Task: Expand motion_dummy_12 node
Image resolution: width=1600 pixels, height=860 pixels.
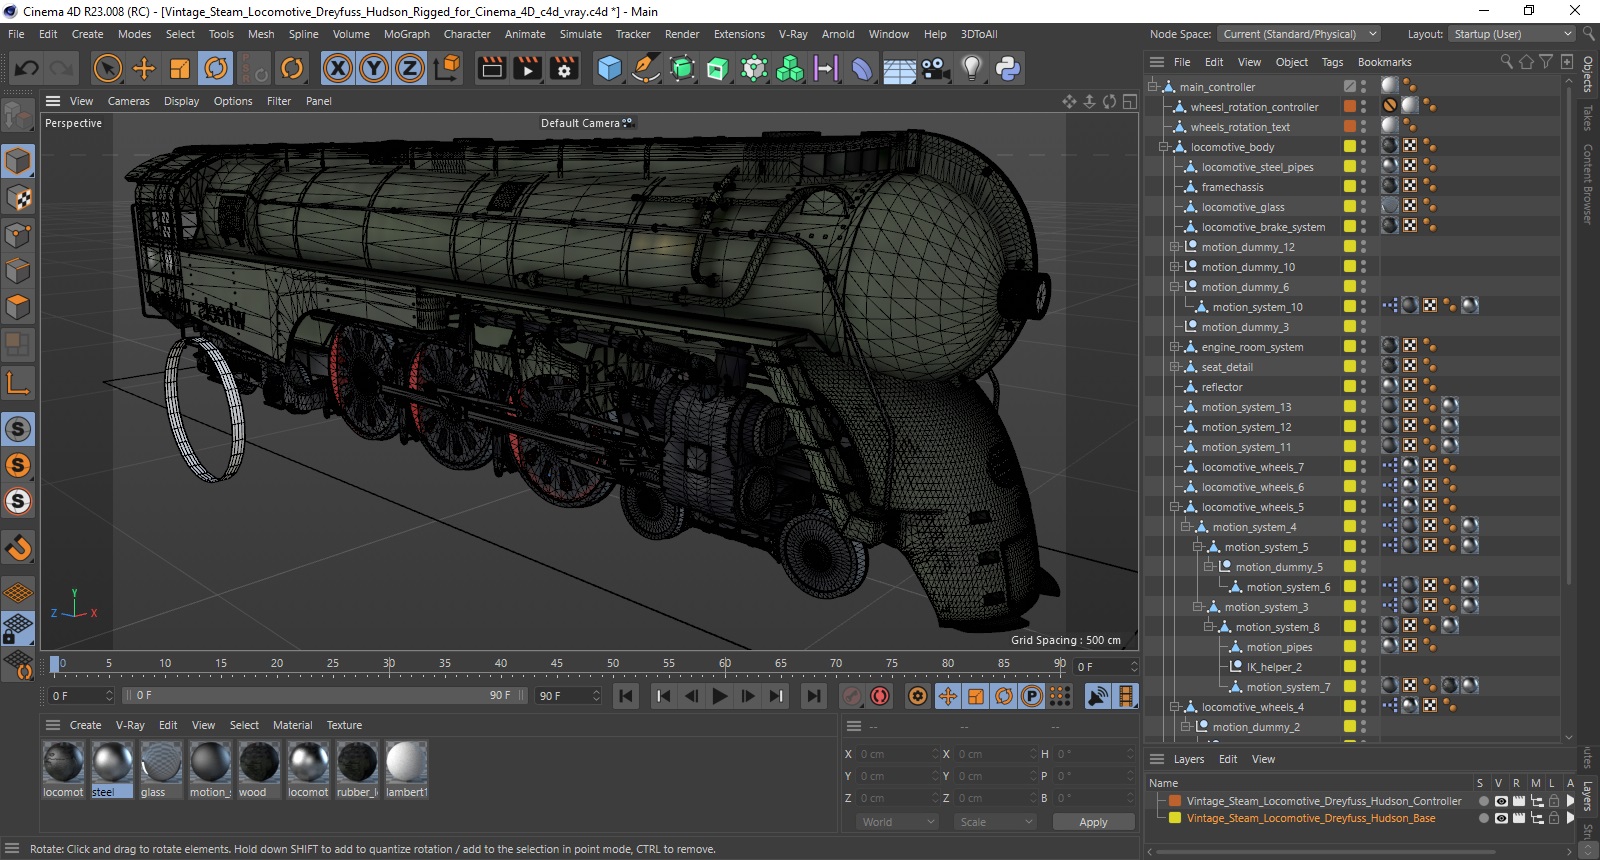Action: click(x=1175, y=247)
